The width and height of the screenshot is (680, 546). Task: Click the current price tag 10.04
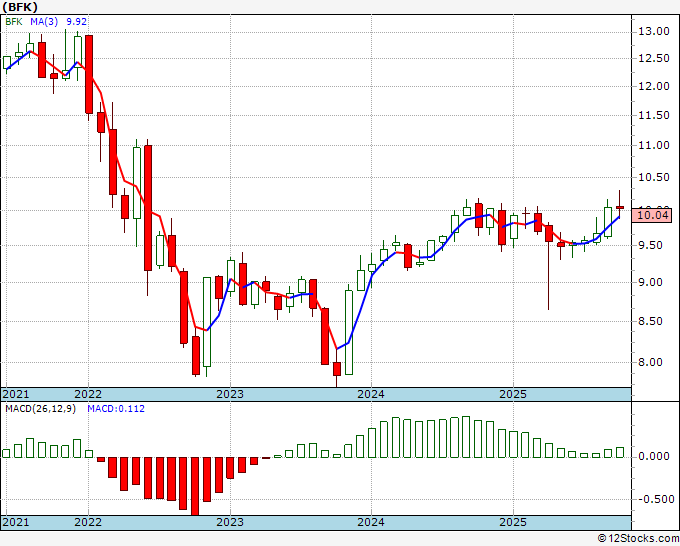(654, 215)
